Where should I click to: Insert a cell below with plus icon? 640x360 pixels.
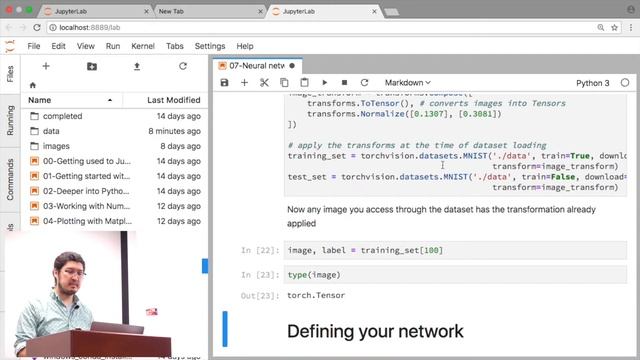[244, 83]
